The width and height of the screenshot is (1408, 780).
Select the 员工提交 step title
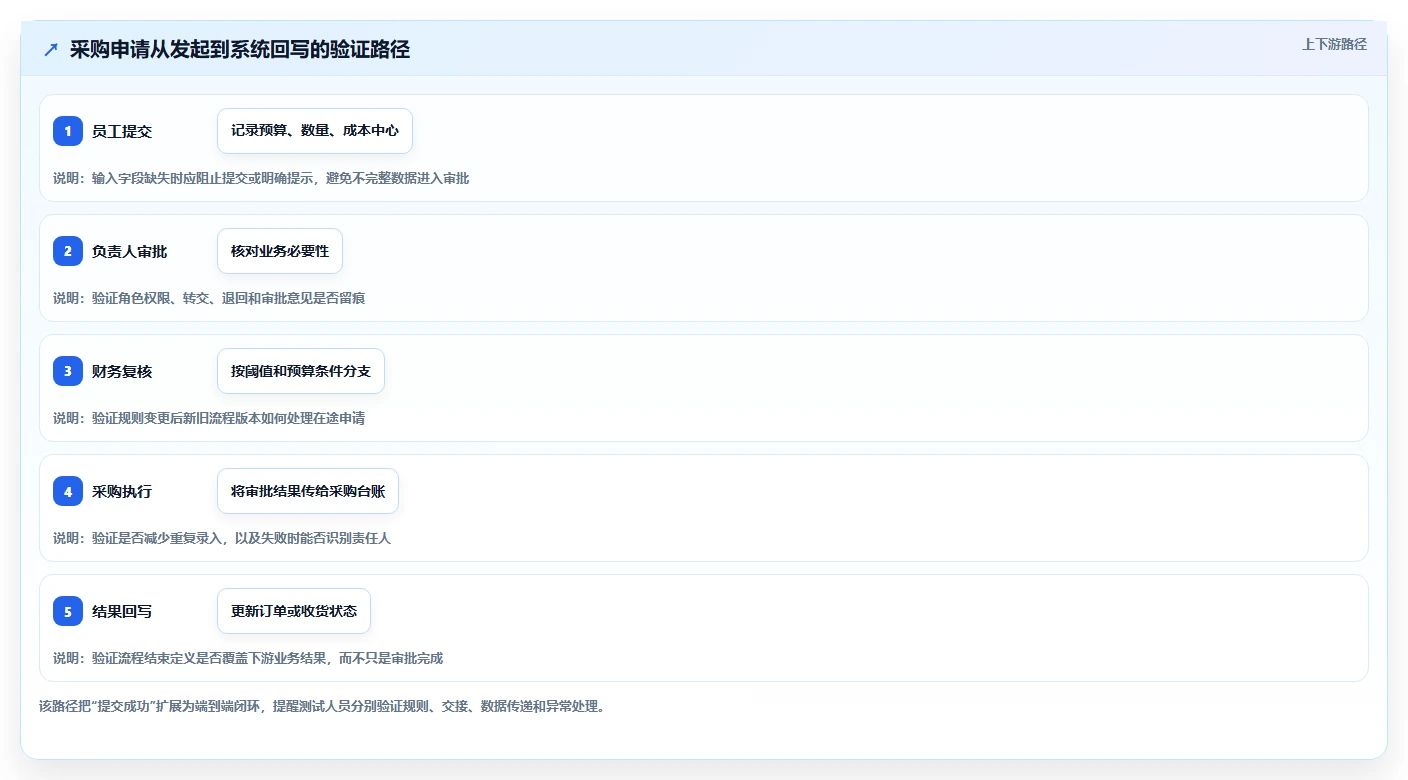[122, 131]
